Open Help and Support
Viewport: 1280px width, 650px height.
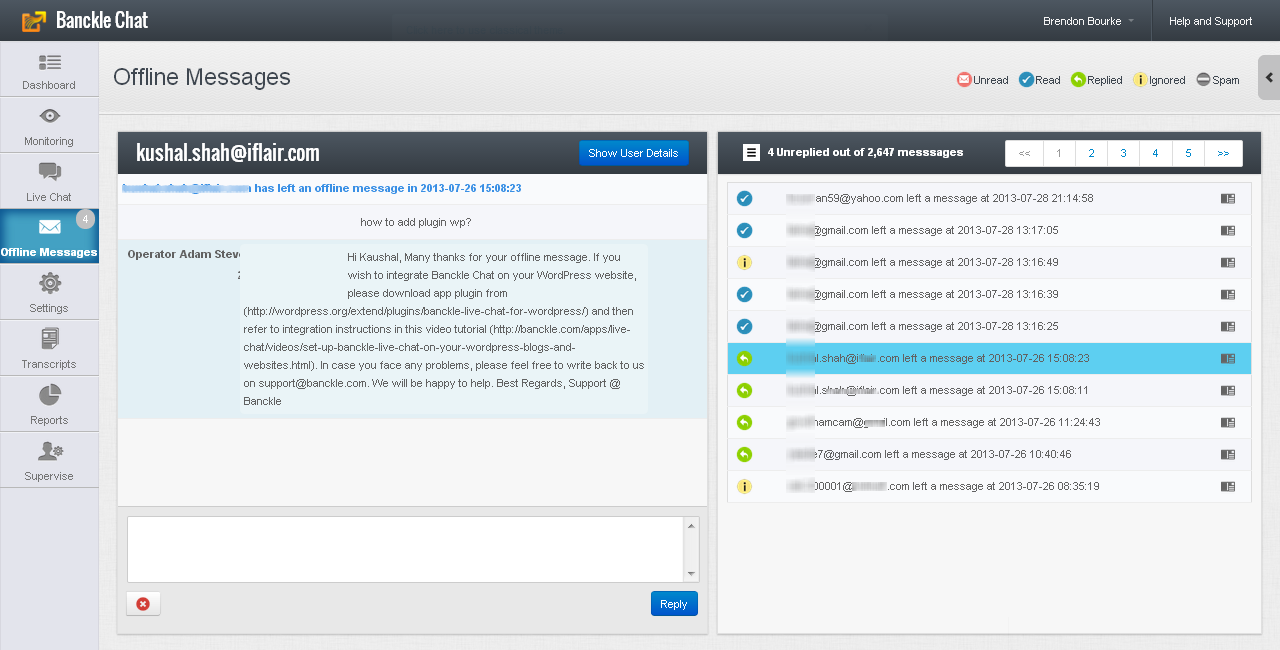(1210, 21)
